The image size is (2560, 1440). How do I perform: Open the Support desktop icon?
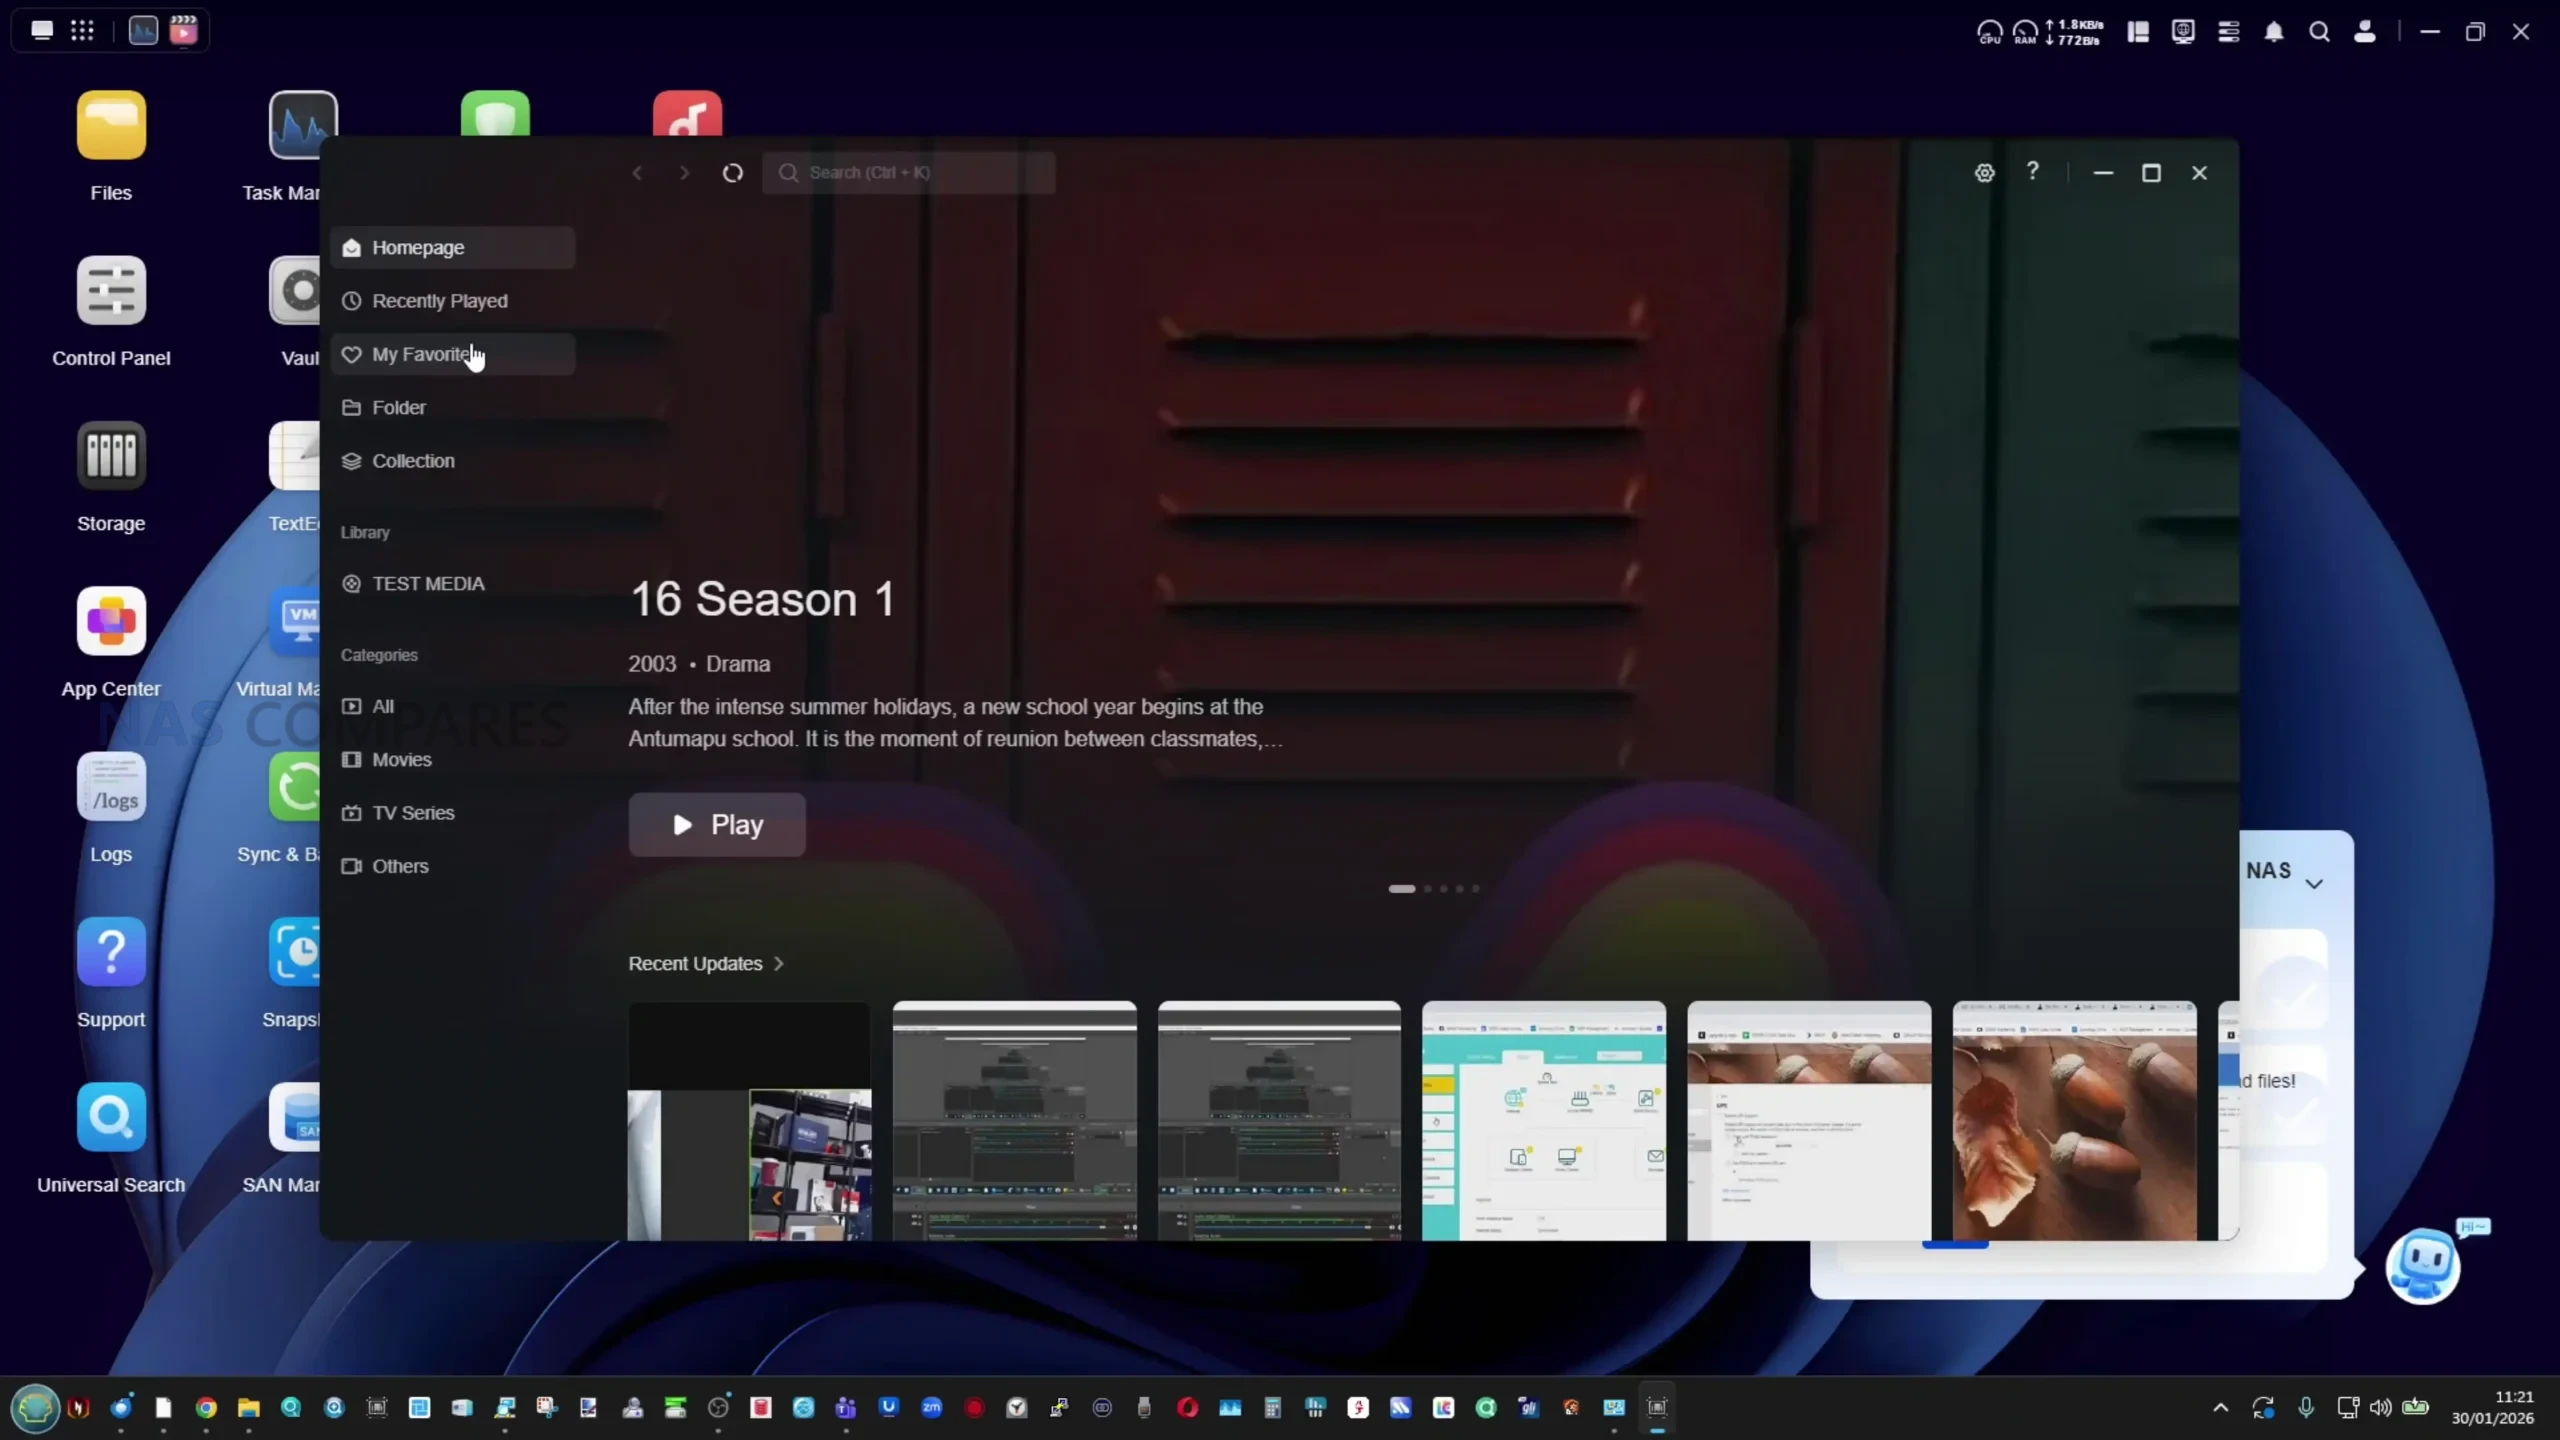coord(111,953)
